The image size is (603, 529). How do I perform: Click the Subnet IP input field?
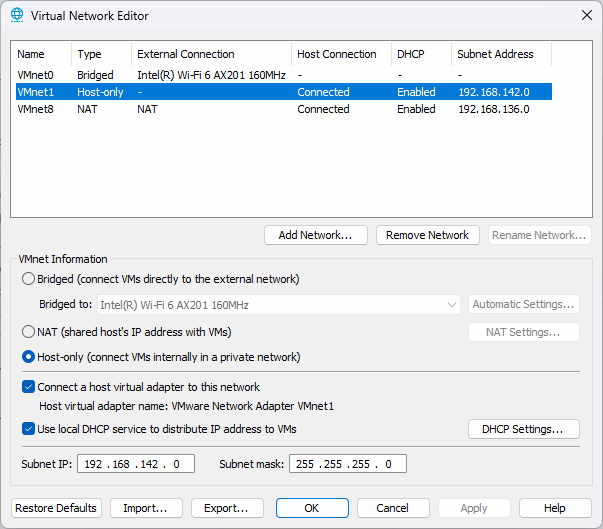pos(136,464)
